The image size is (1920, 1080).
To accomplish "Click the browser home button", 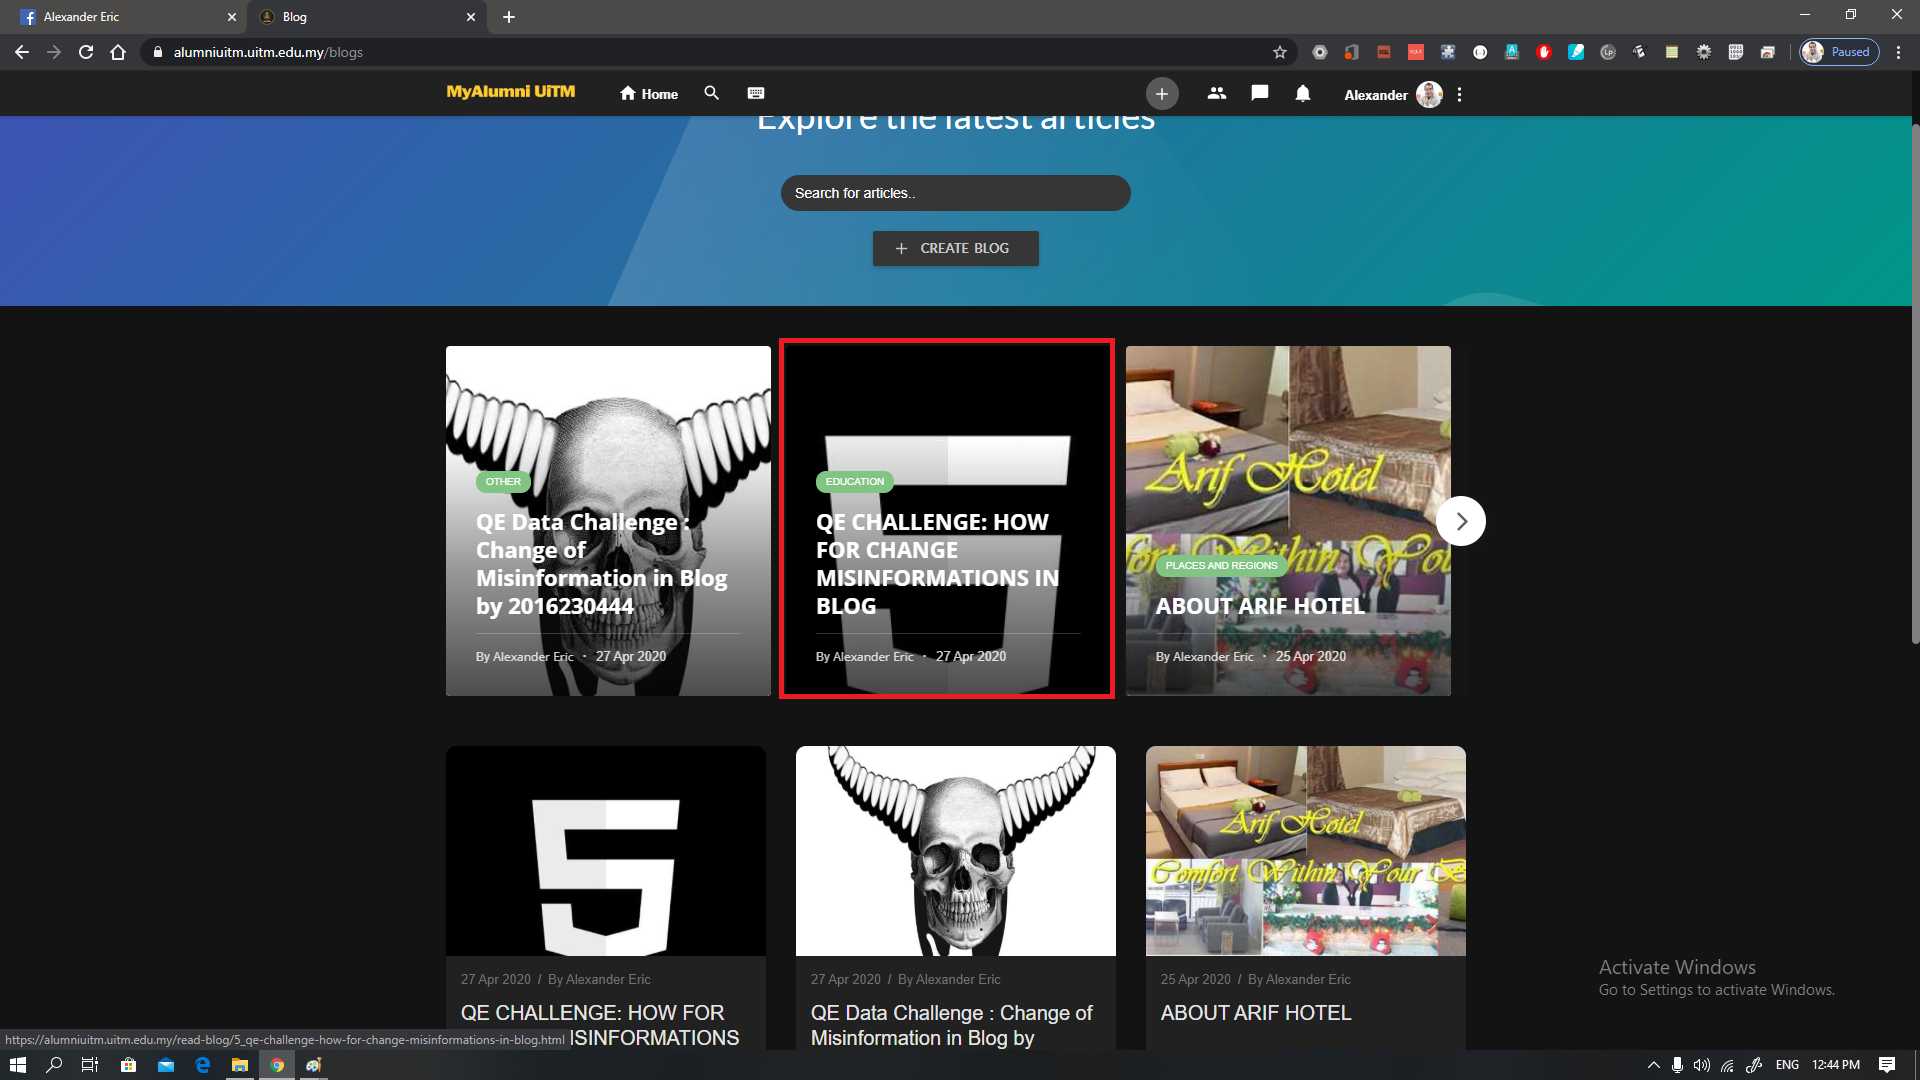I will pyautogui.click(x=118, y=52).
